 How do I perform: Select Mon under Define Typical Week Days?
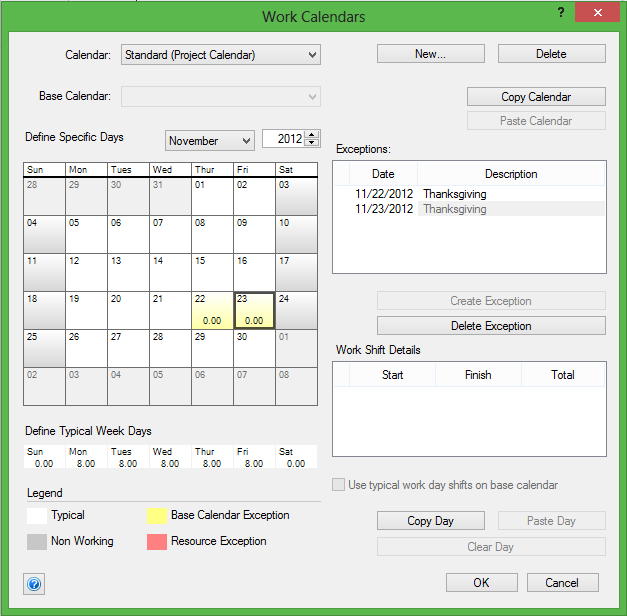pyautogui.click(x=86, y=458)
